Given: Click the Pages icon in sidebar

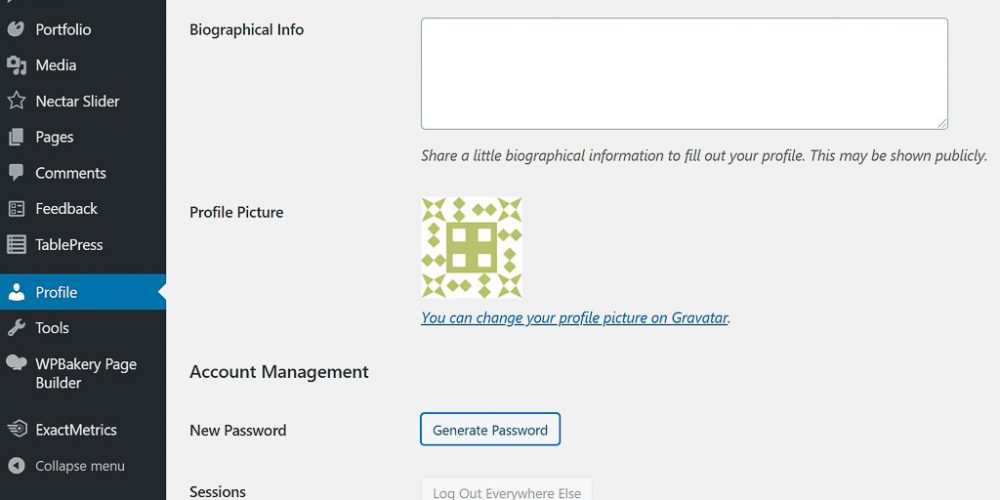Looking at the screenshot, I should (x=16, y=137).
